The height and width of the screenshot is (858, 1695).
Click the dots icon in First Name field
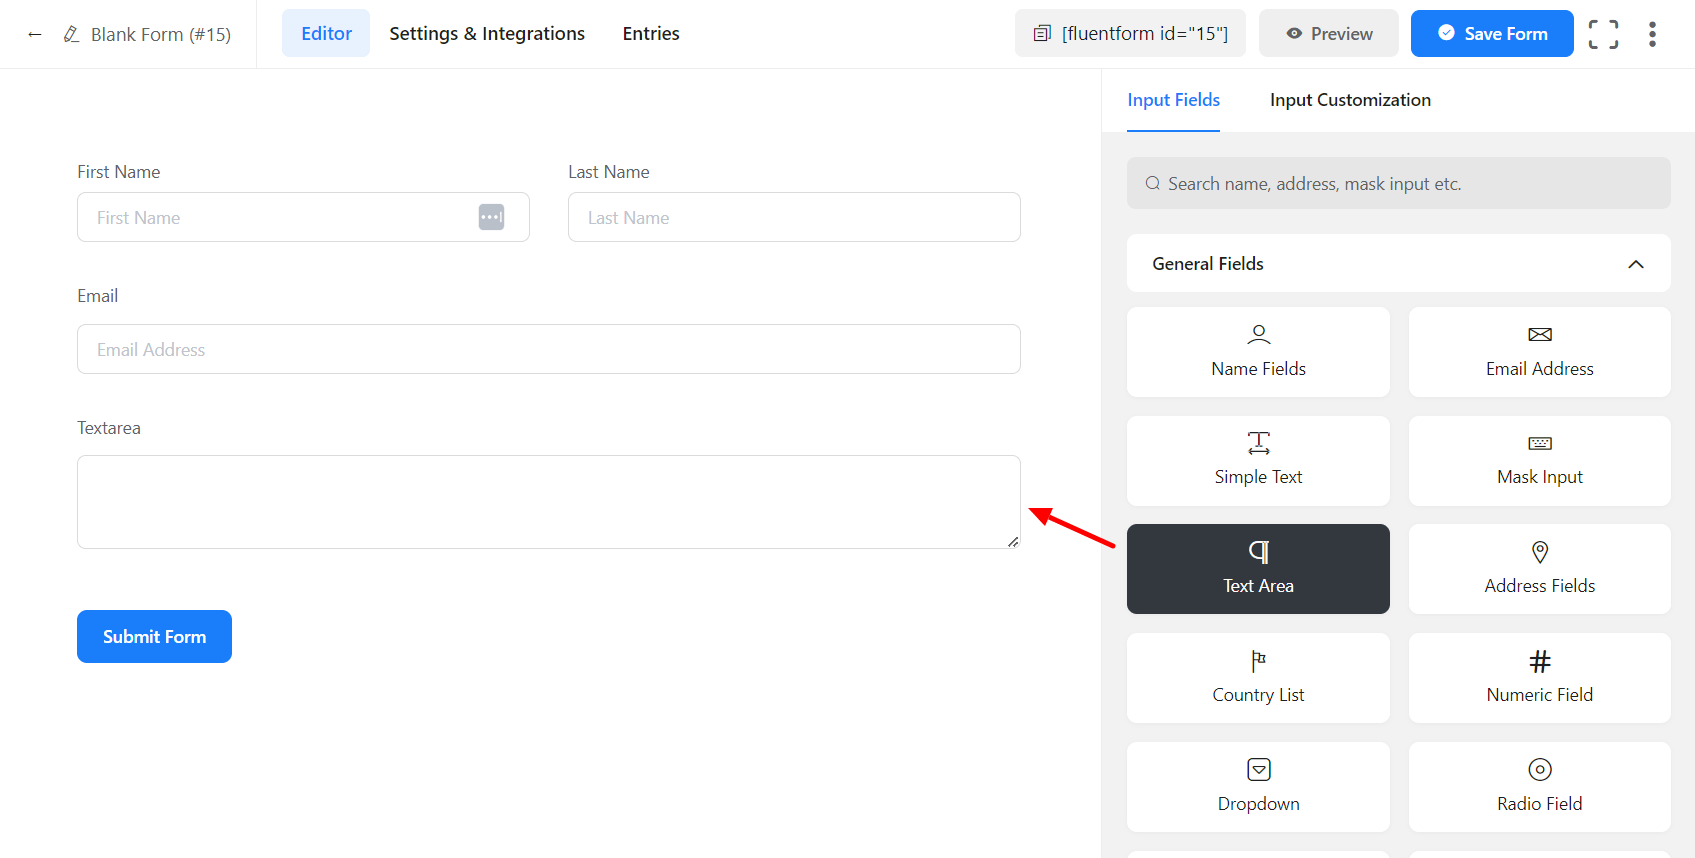[491, 217]
